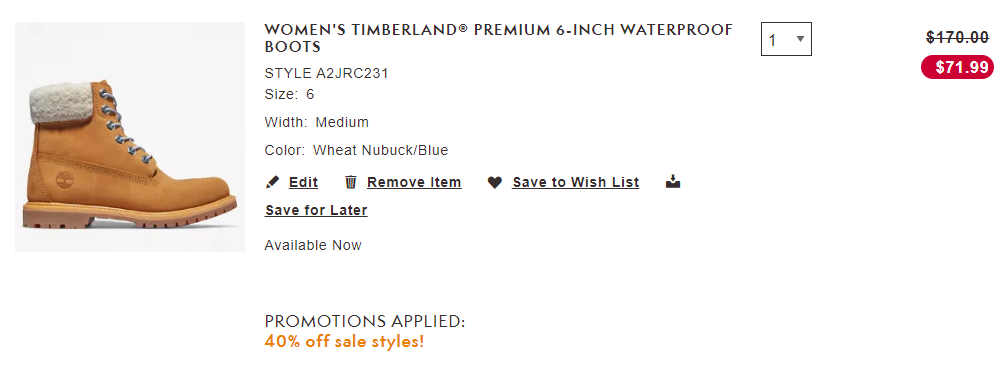Image resolution: width=1004 pixels, height=374 pixels.
Task: Choose Save for Later
Action: [x=316, y=210]
